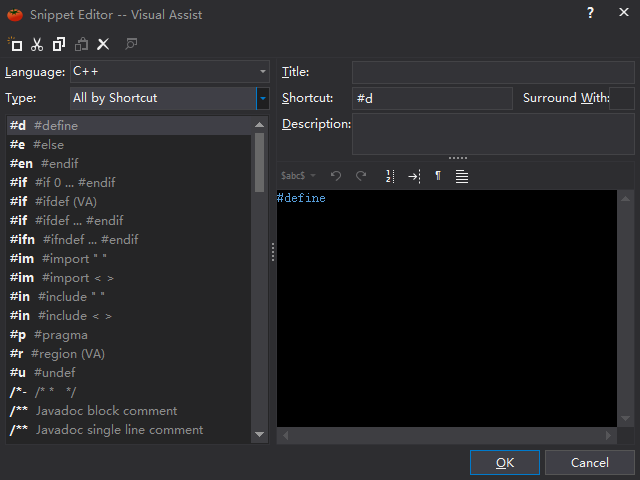640x480 pixels.
Task: Click the Delete snippet X icon
Action: [103, 44]
